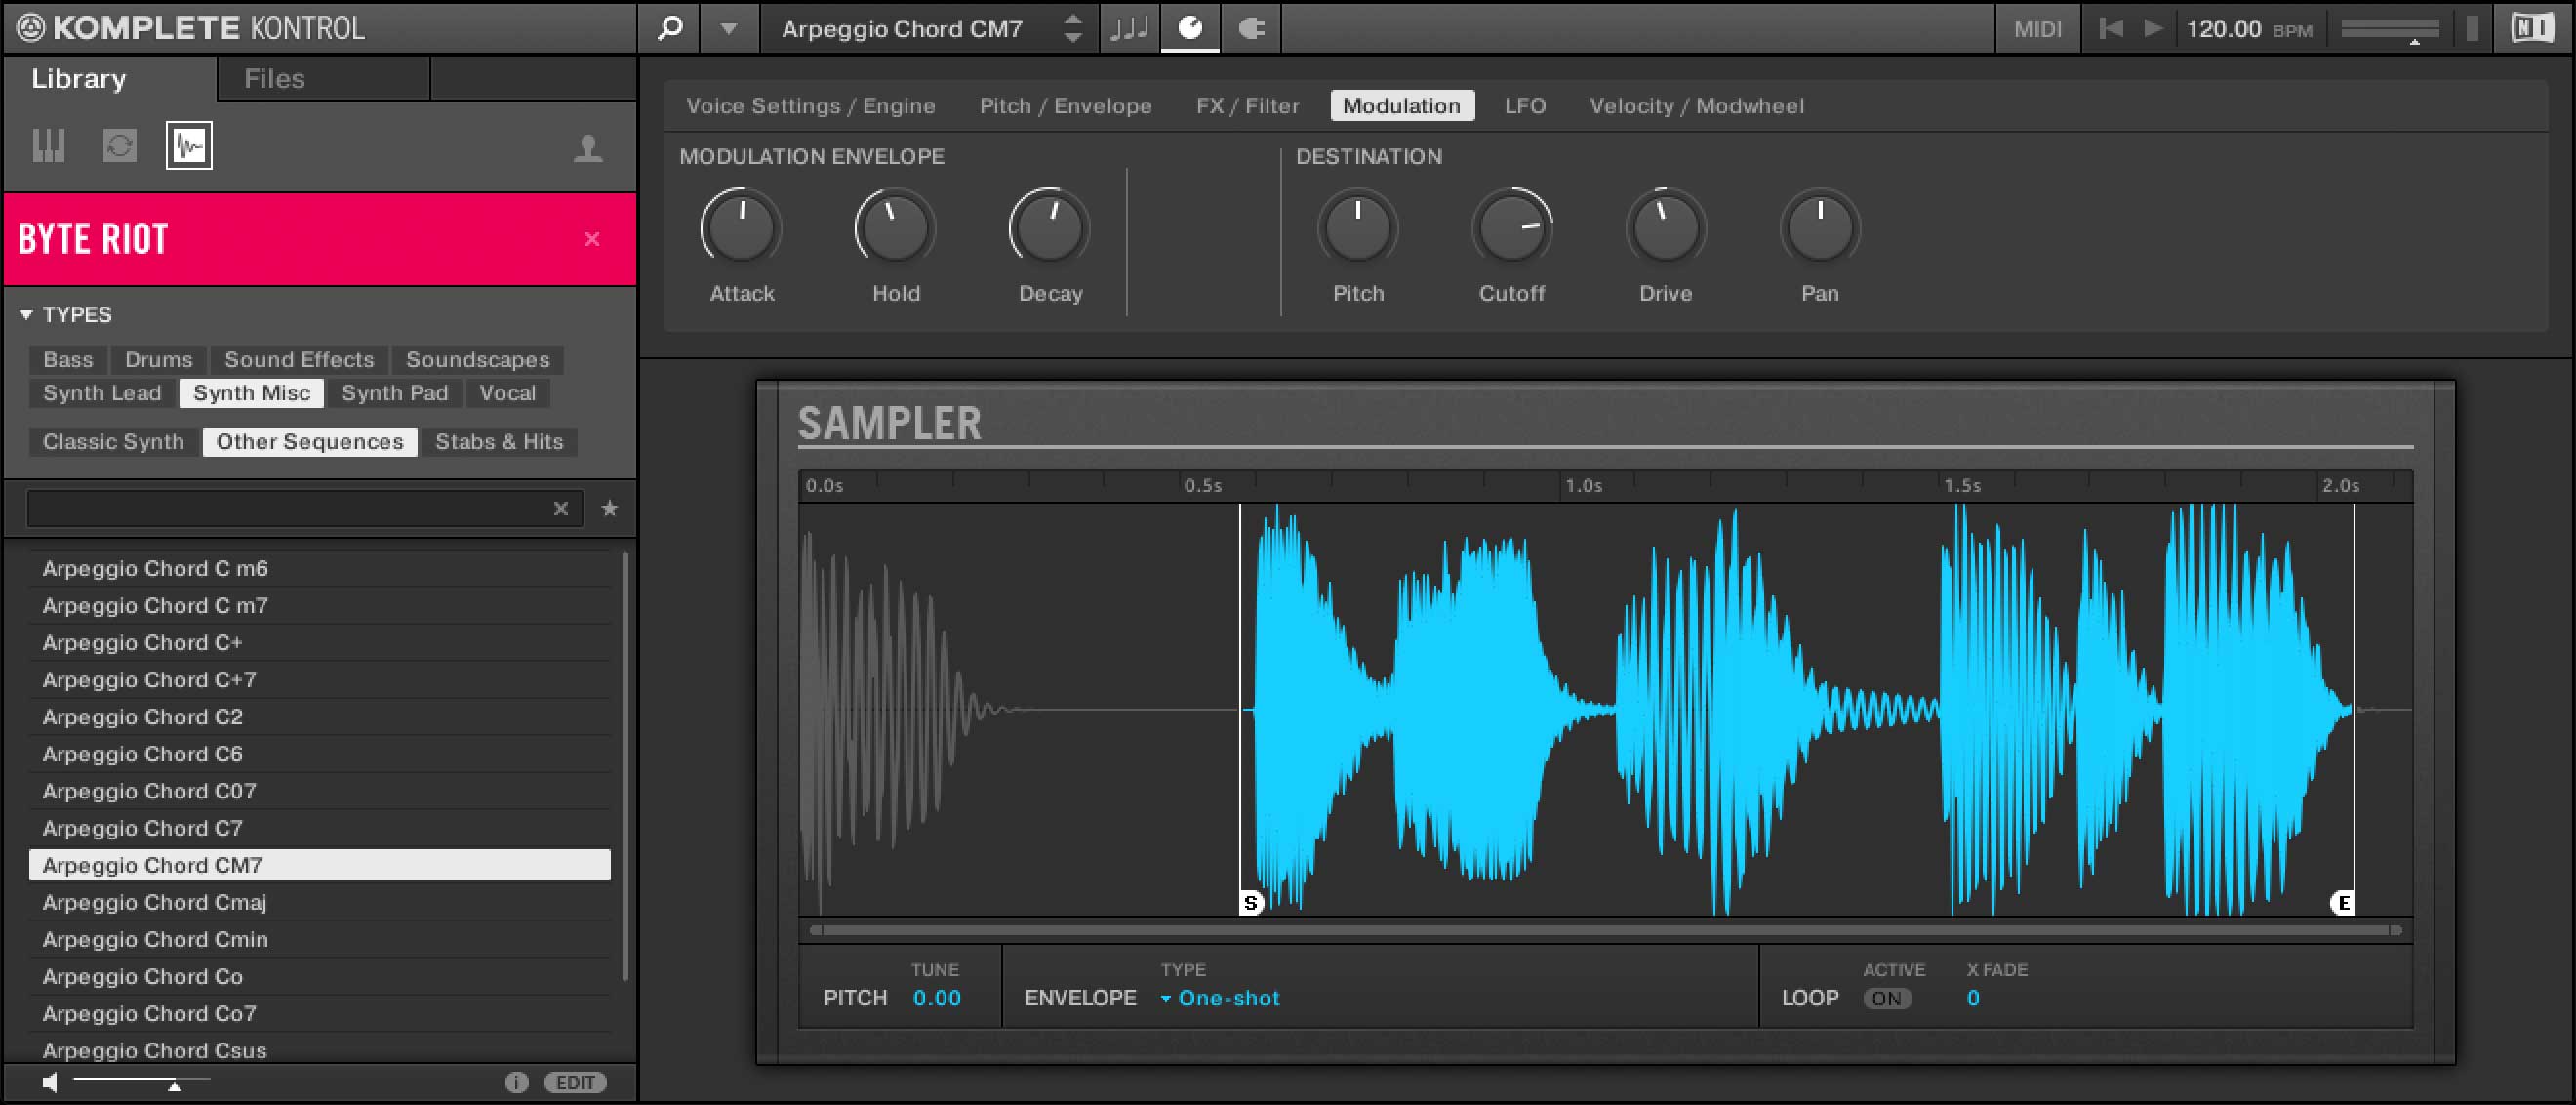Screen dimensions: 2576x1105
Task: Start playback with the play button
Action: click(2153, 28)
